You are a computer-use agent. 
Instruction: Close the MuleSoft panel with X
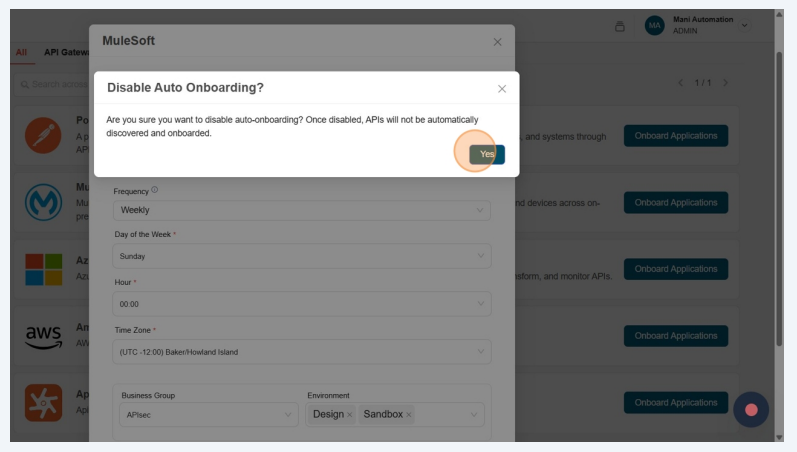tap(497, 42)
